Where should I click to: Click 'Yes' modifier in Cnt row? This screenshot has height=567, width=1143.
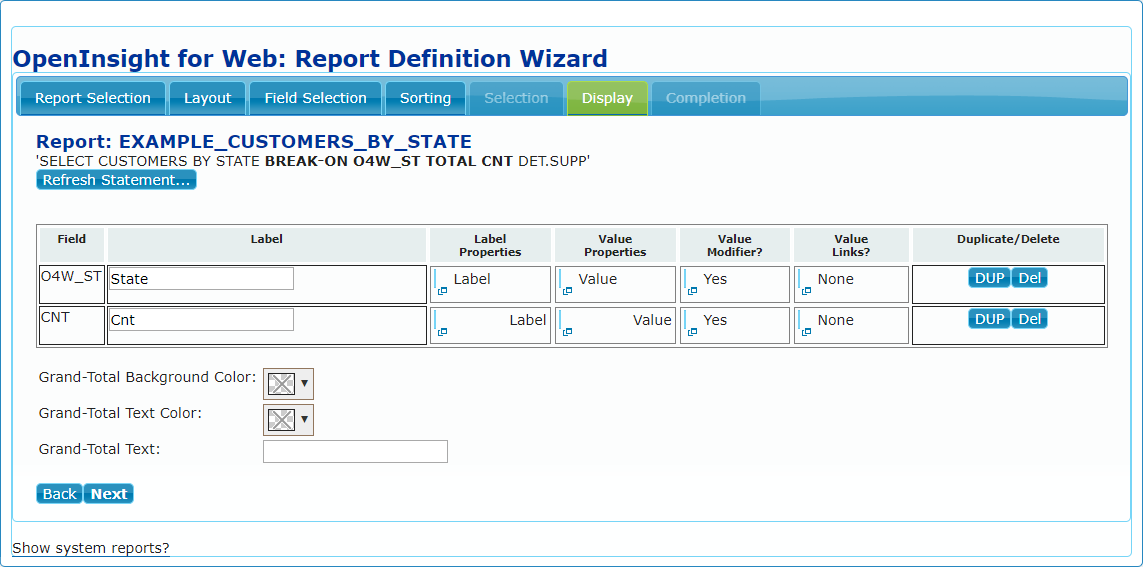tap(715, 320)
